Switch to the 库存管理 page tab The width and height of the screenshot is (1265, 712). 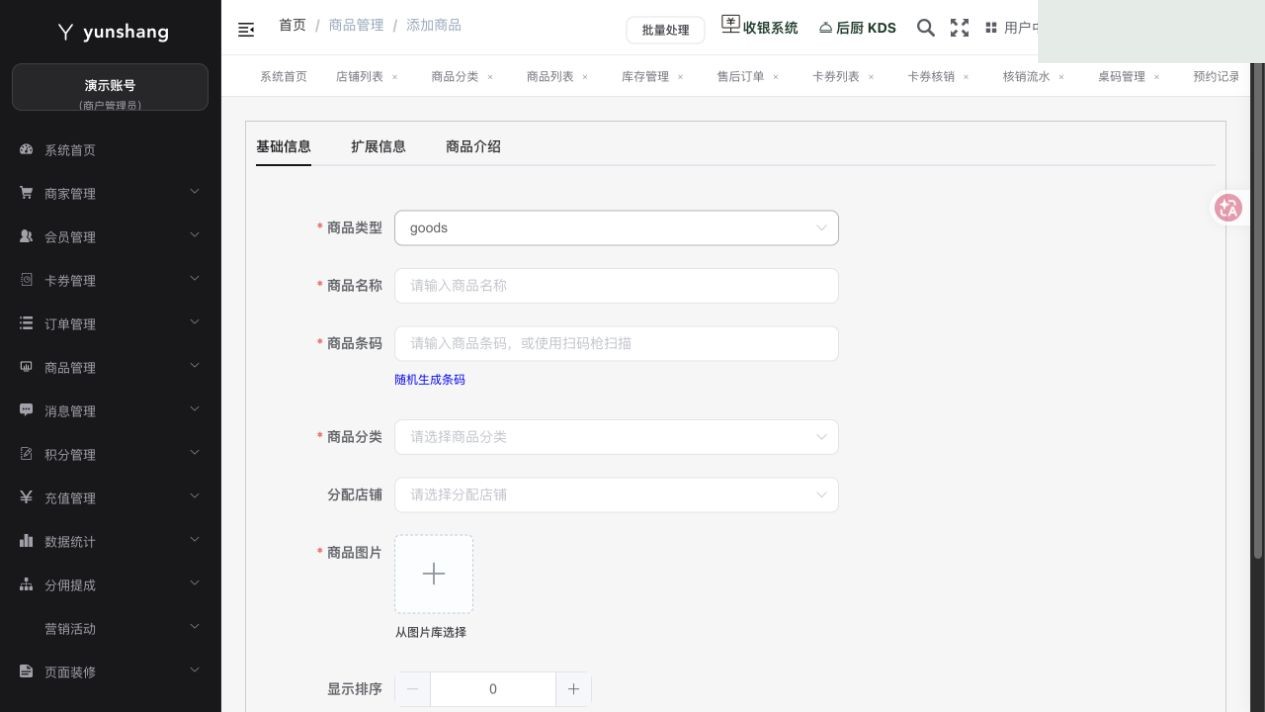[x=645, y=77]
